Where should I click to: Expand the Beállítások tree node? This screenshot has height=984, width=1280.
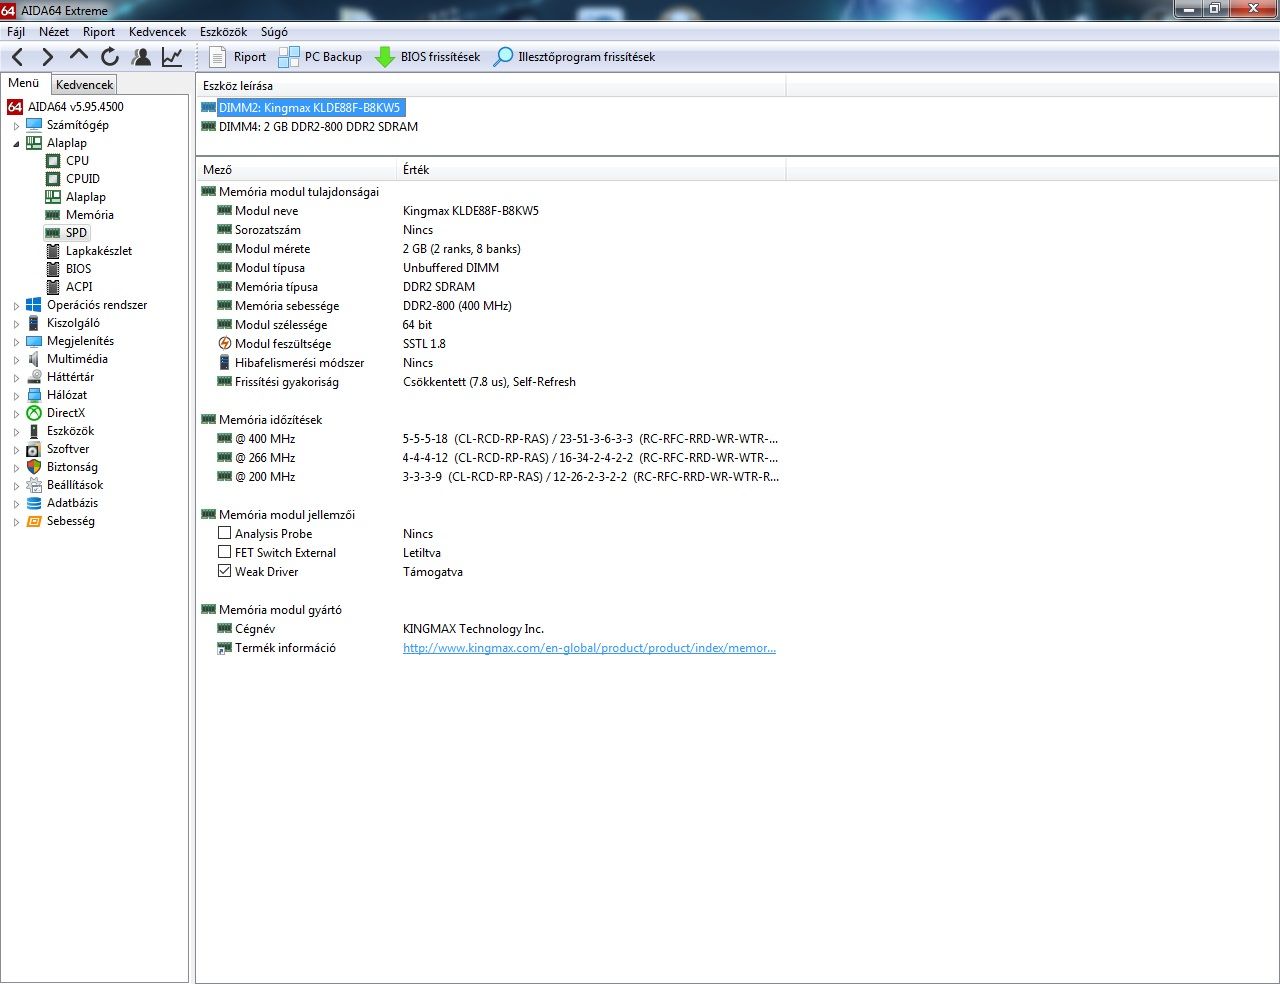(x=16, y=485)
